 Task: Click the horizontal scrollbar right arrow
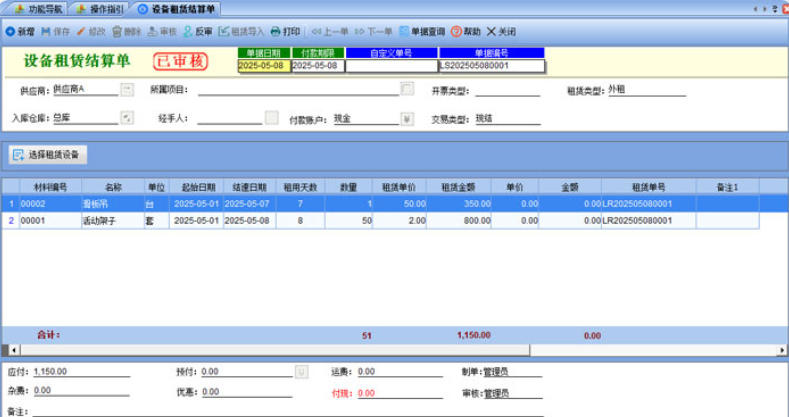pos(781,350)
